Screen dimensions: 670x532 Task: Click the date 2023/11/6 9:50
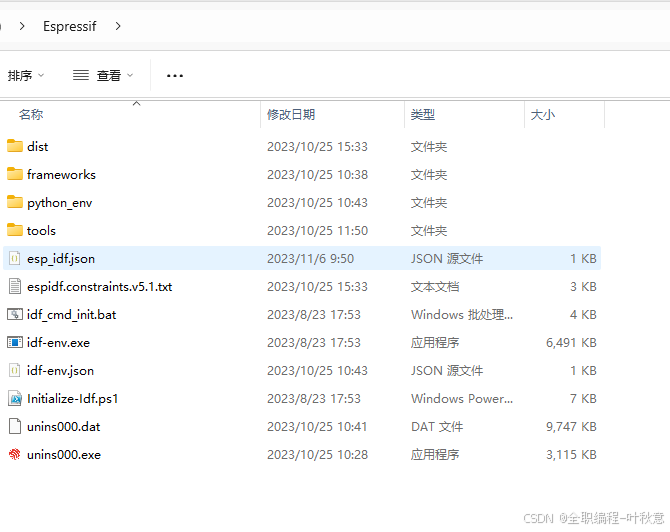tap(310, 259)
